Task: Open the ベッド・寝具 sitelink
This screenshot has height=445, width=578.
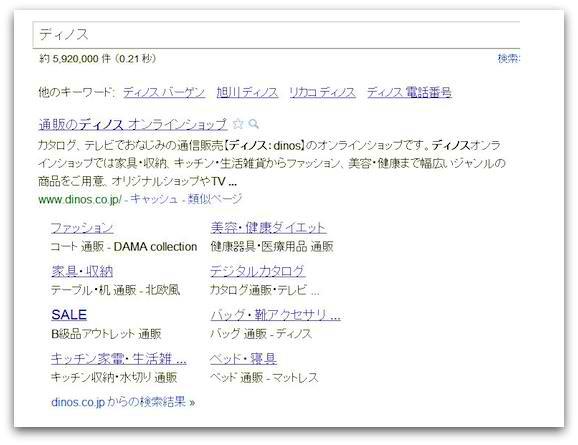Action: point(243,358)
